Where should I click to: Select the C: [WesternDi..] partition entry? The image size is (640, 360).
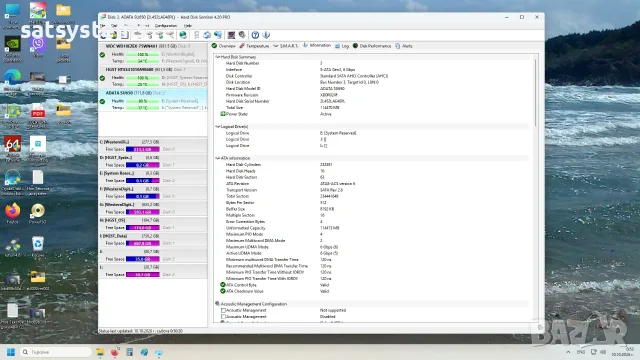(153, 146)
